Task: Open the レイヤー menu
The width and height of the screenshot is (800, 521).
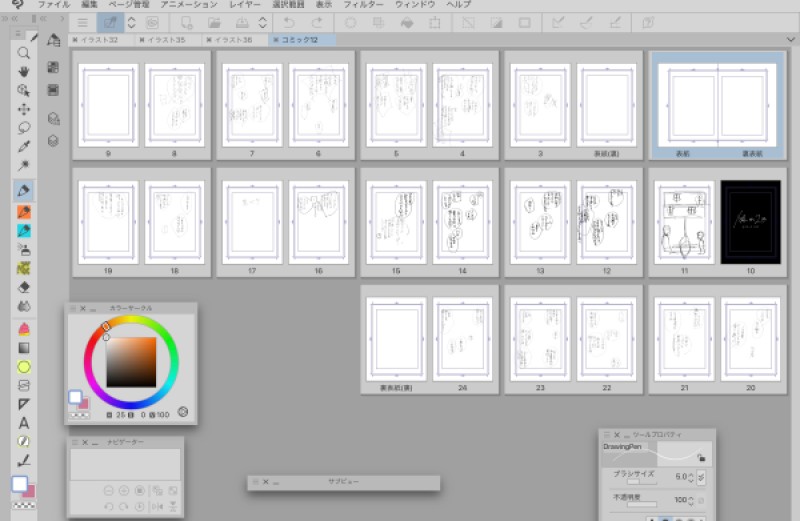Action: (x=245, y=5)
